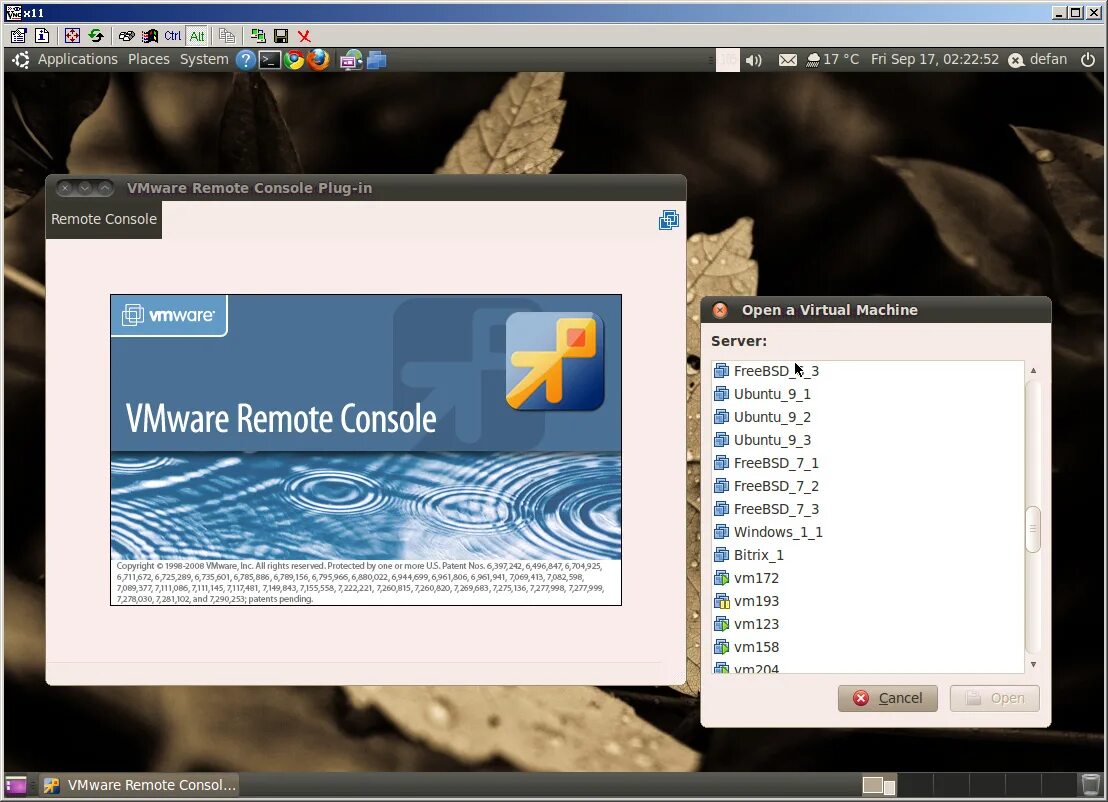Click the vm172 powered-on VM icon
Screen dimensions: 1108x802
click(x=721, y=578)
